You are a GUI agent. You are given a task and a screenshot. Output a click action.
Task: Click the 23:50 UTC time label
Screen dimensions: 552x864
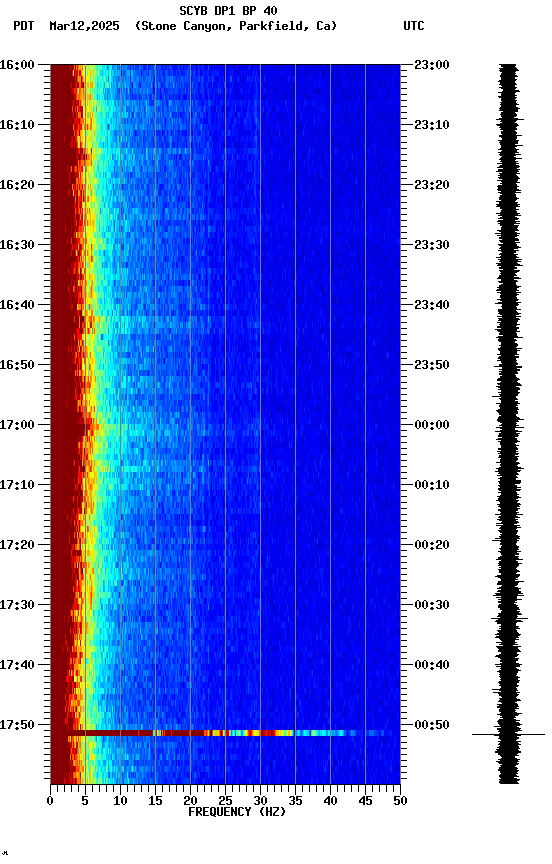432,365
